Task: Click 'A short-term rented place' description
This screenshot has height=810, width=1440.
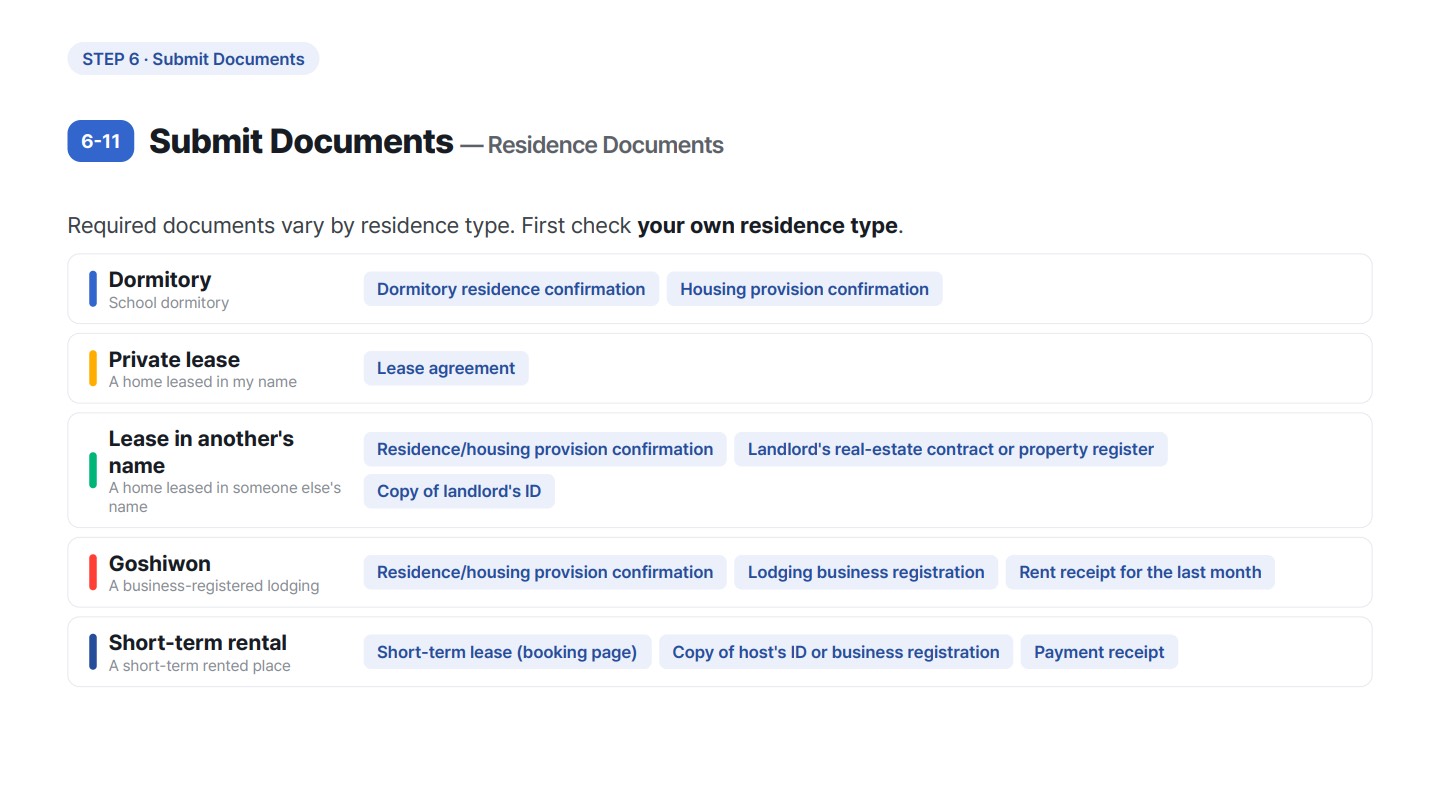Action: (x=200, y=666)
